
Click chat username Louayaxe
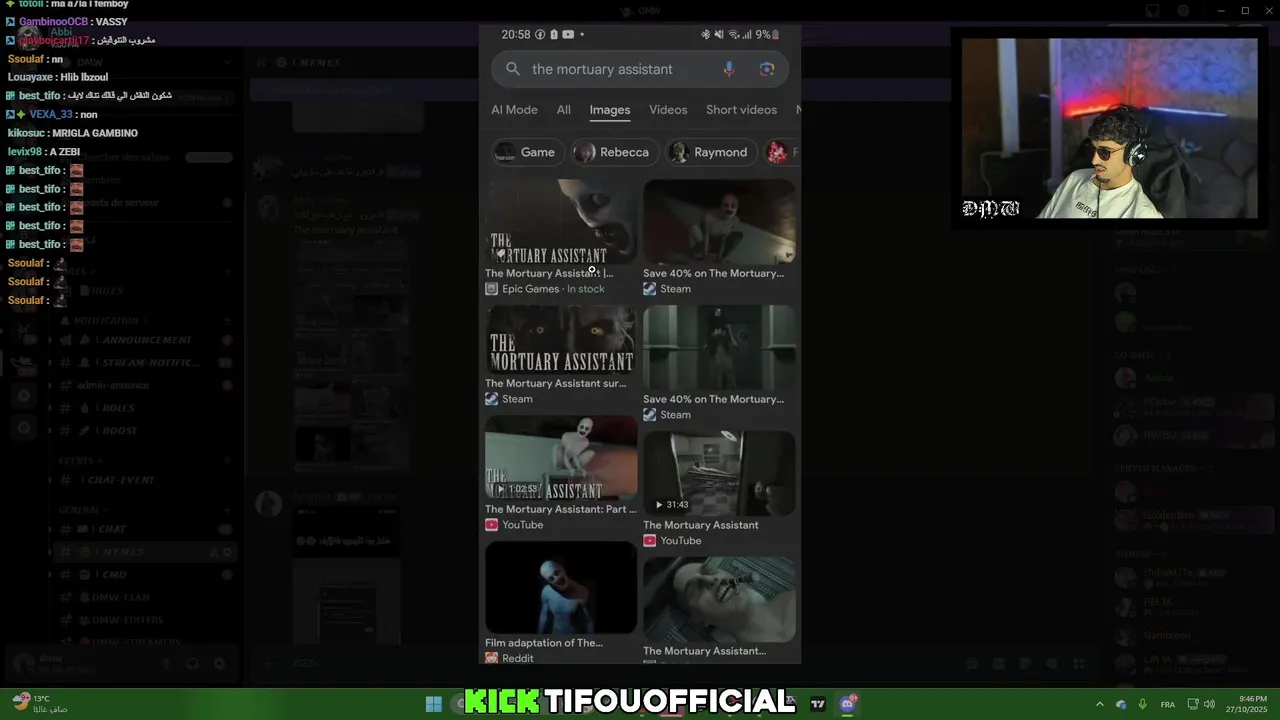[x=31, y=77]
